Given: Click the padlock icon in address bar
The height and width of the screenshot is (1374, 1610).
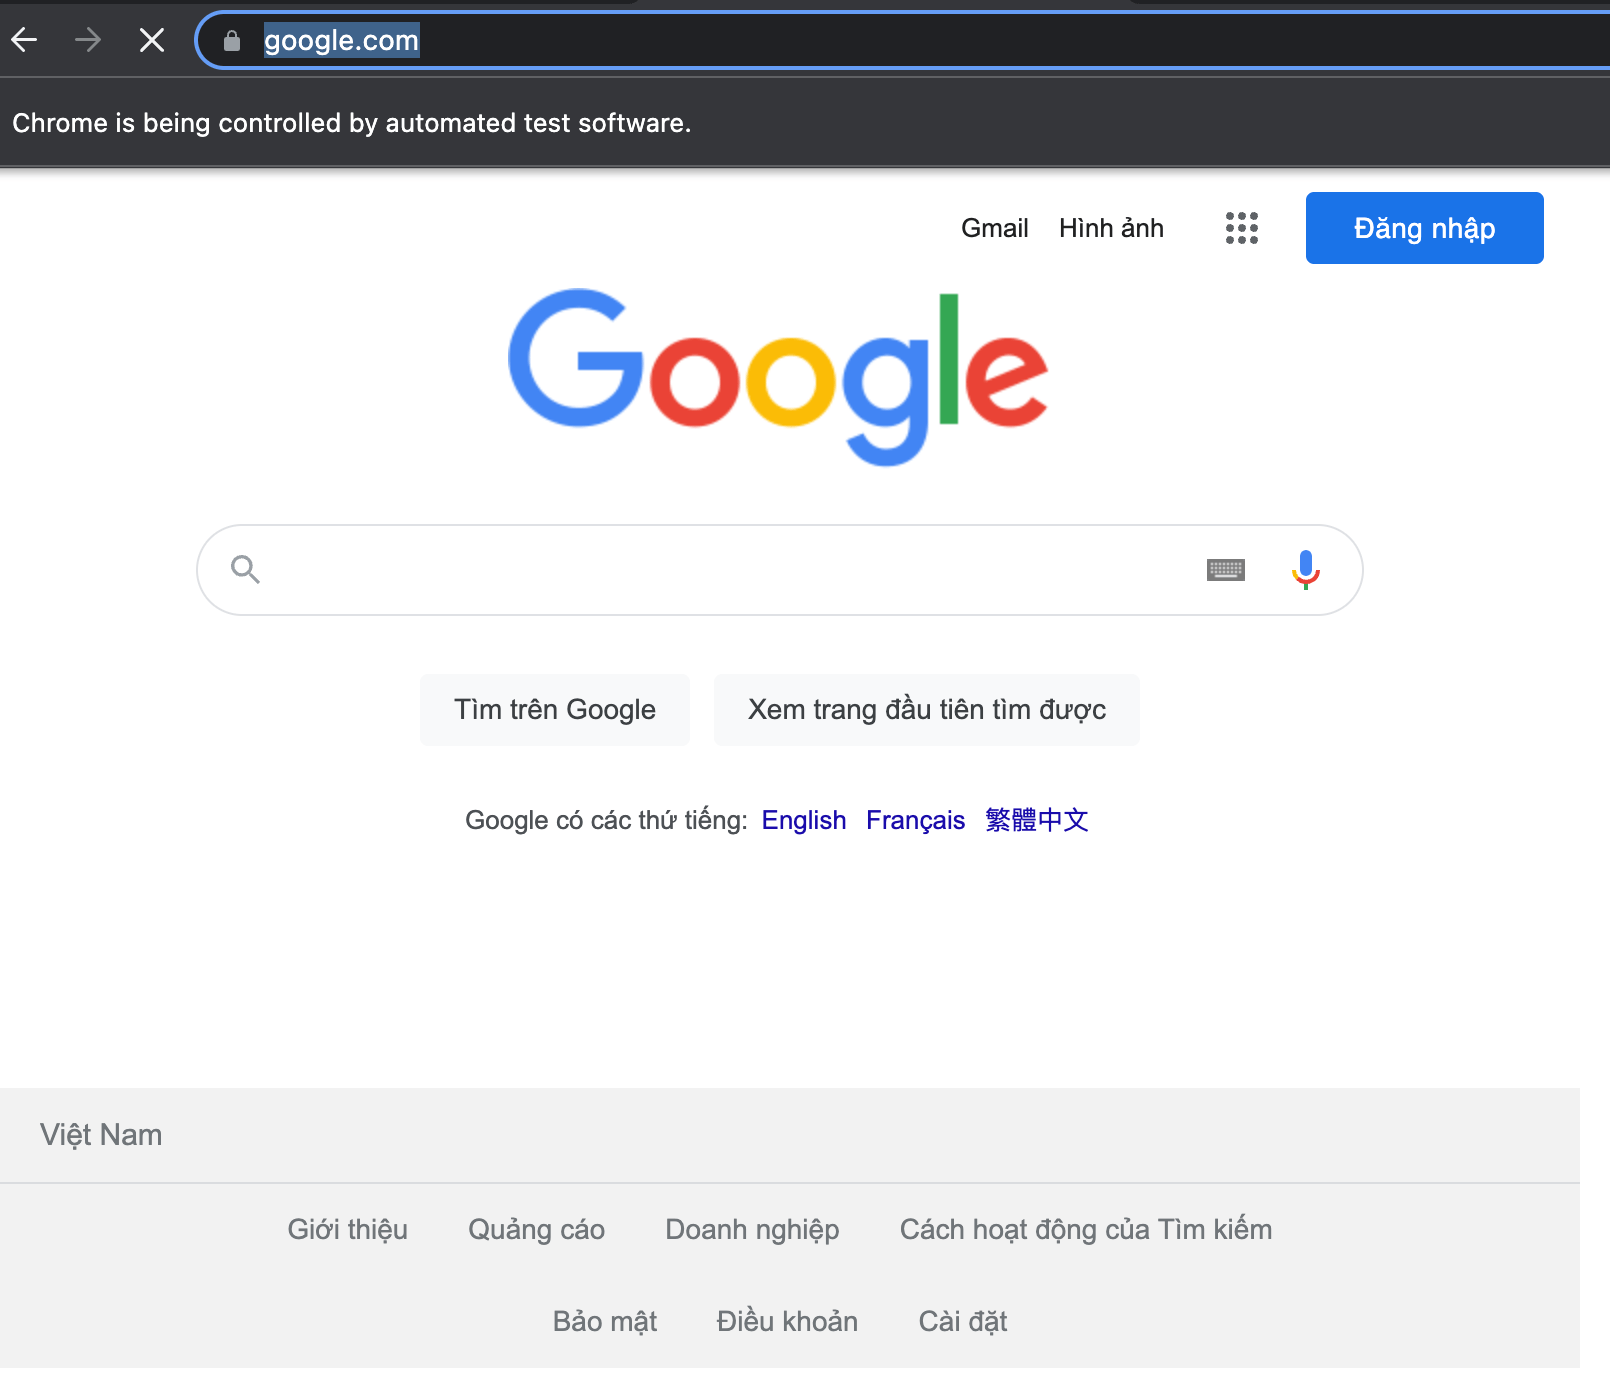Looking at the screenshot, I should pos(231,40).
